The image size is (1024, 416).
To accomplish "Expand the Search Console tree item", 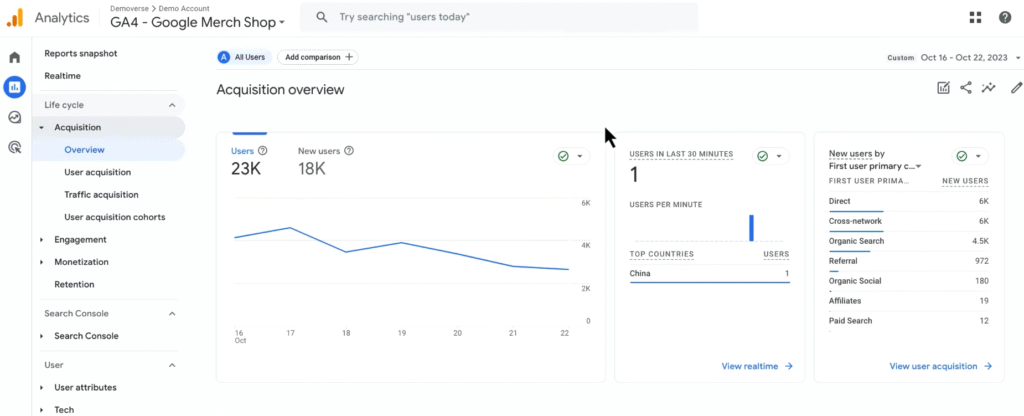I will [x=41, y=336].
